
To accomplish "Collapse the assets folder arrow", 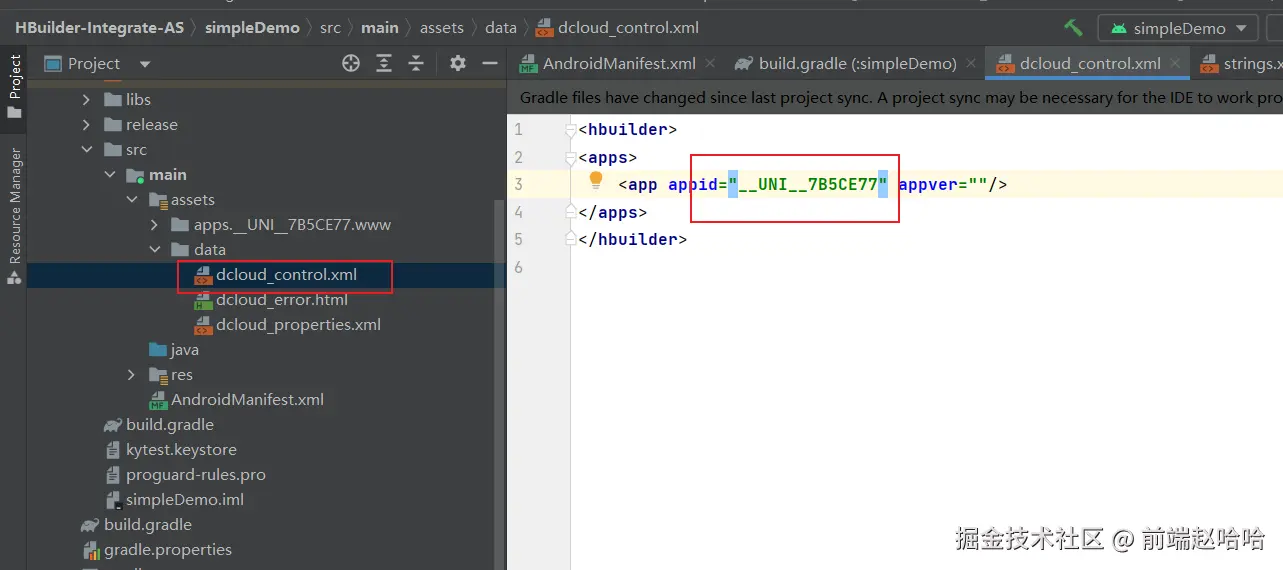I will click(x=131, y=200).
